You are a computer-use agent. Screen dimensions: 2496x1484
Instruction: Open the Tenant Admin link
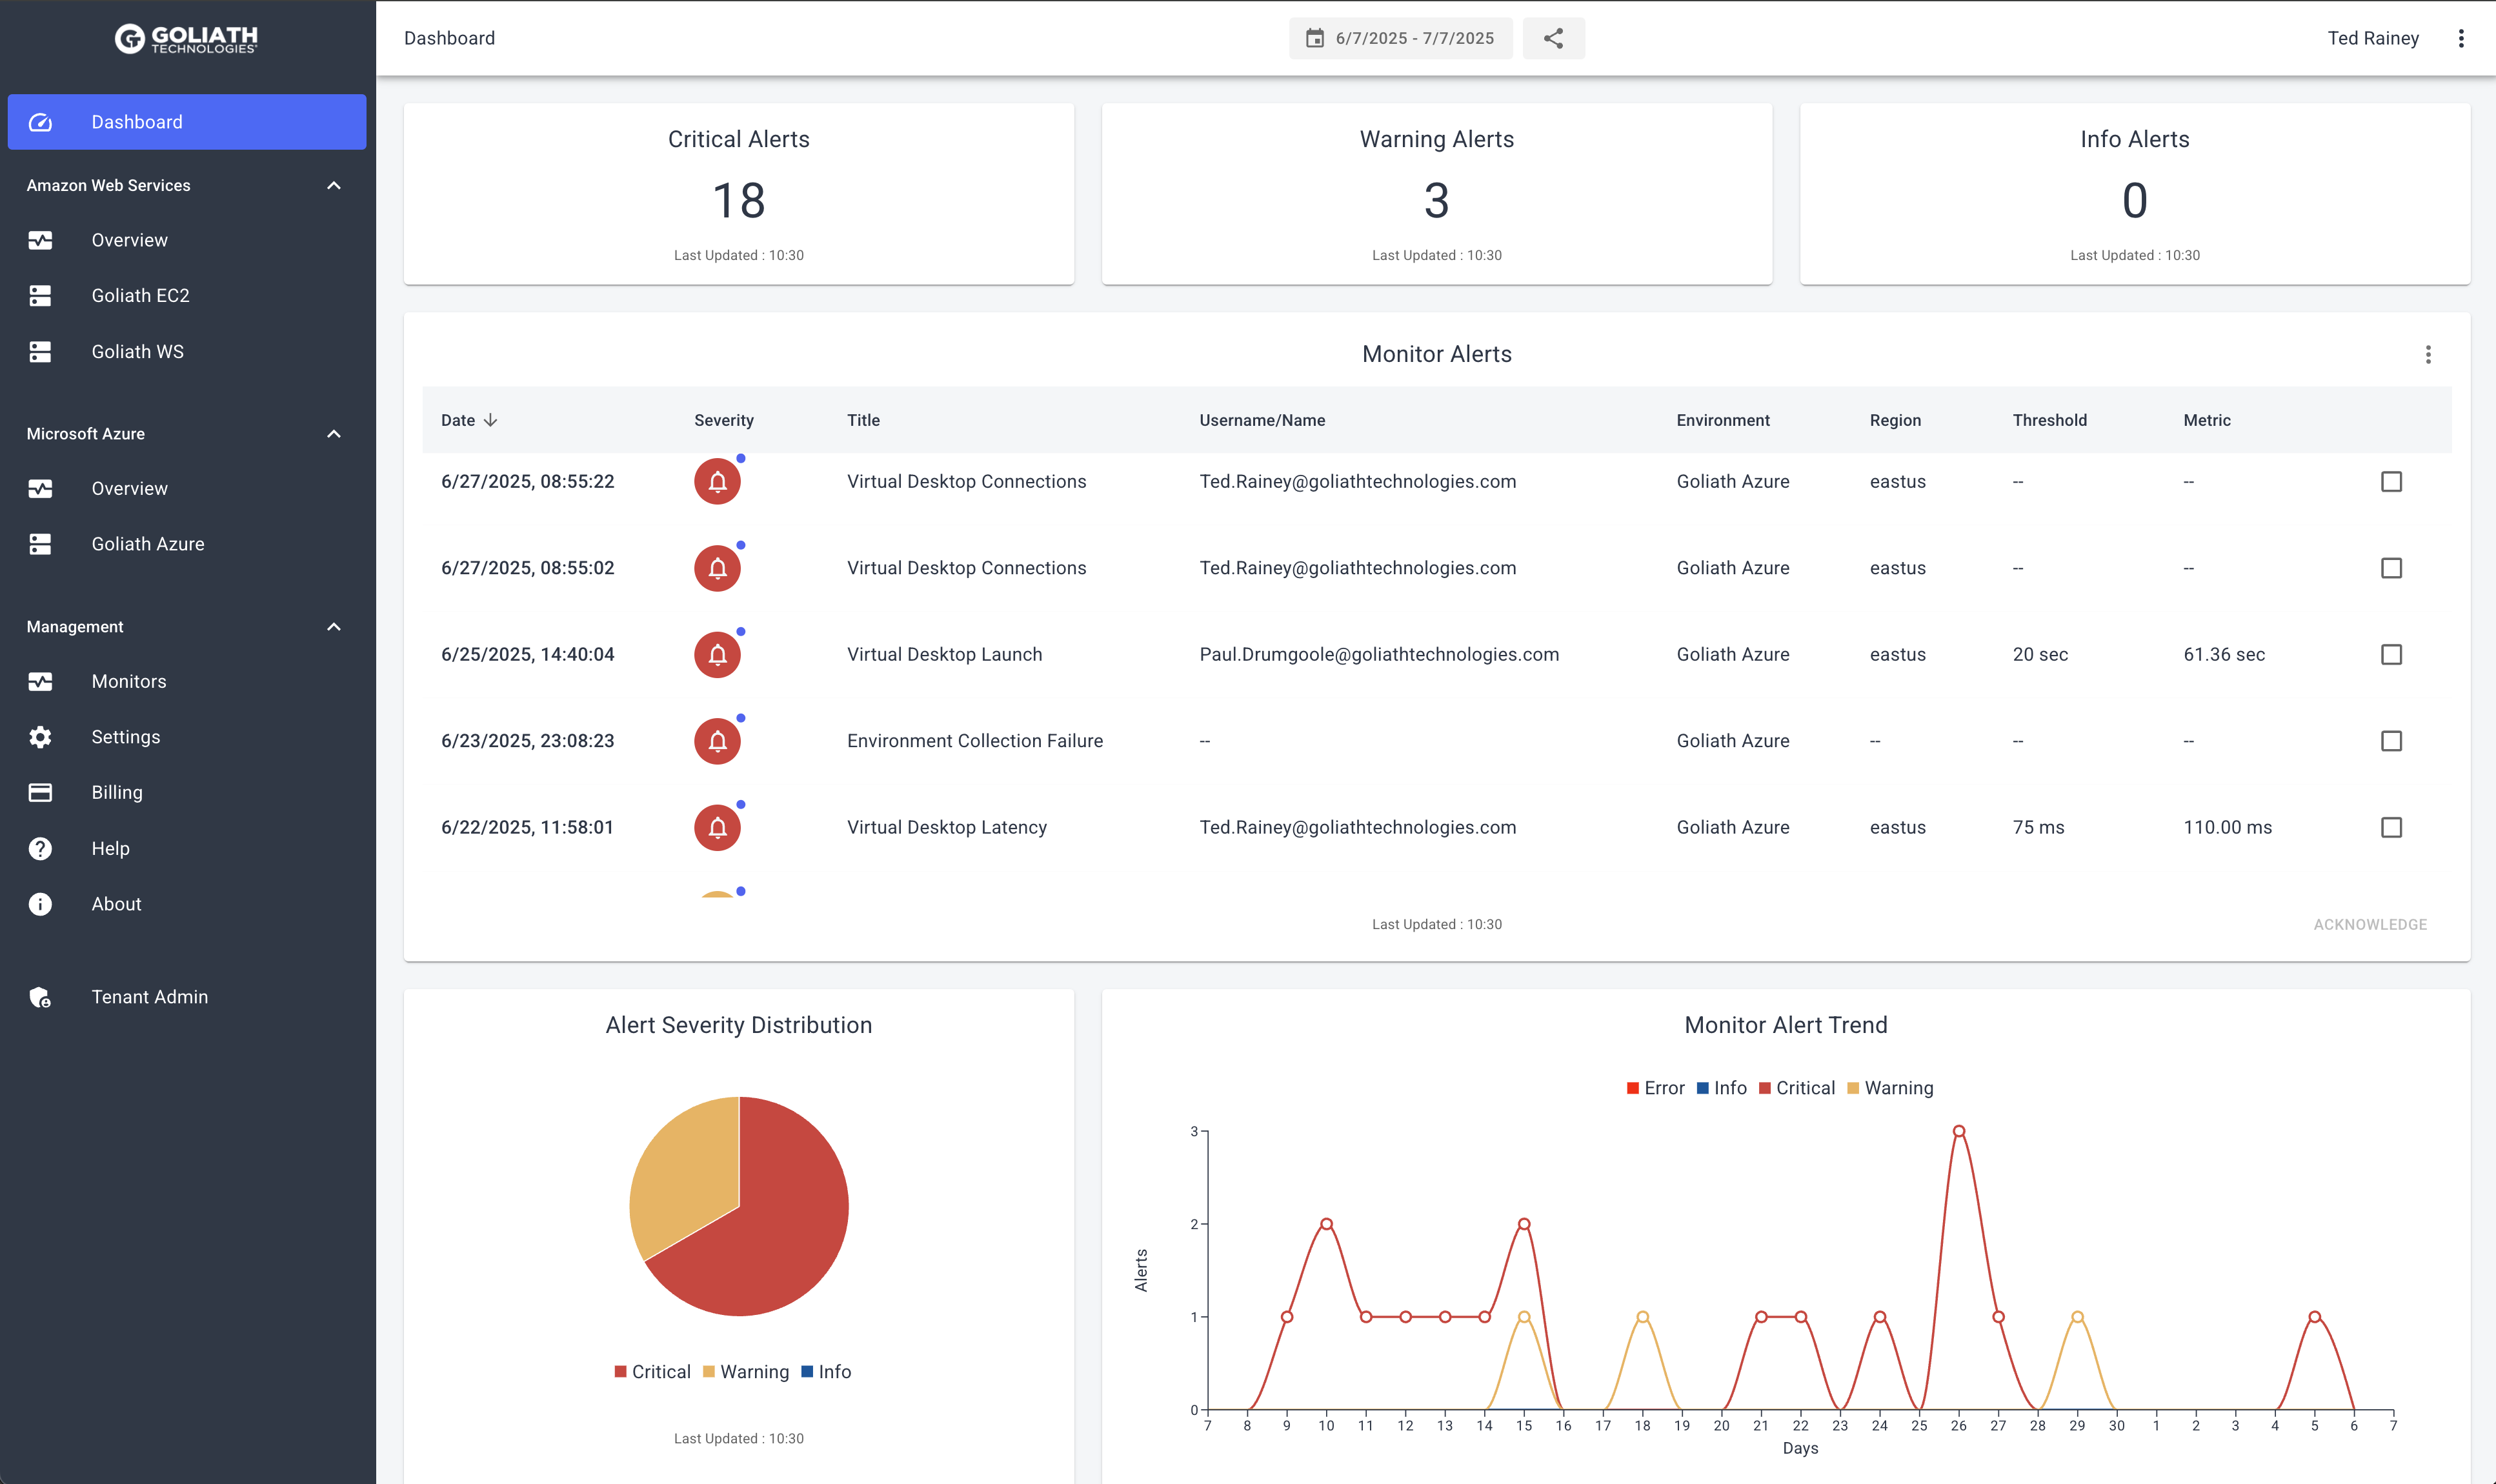[187, 997]
